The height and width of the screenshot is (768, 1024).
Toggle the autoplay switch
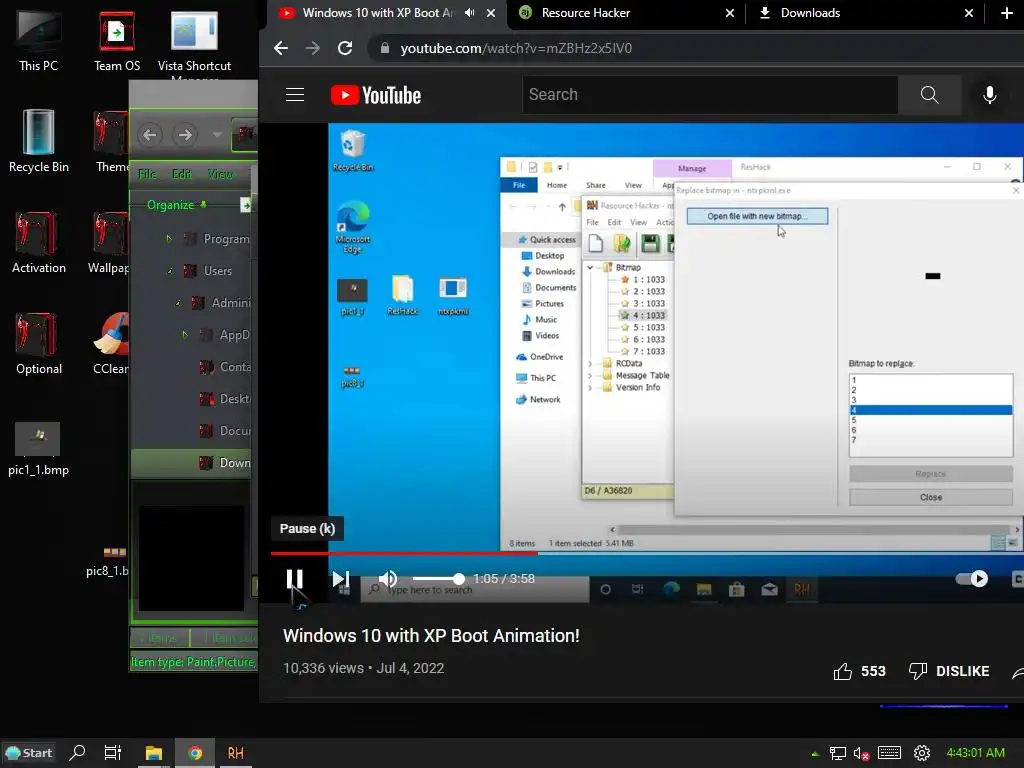pyautogui.click(x=972, y=579)
